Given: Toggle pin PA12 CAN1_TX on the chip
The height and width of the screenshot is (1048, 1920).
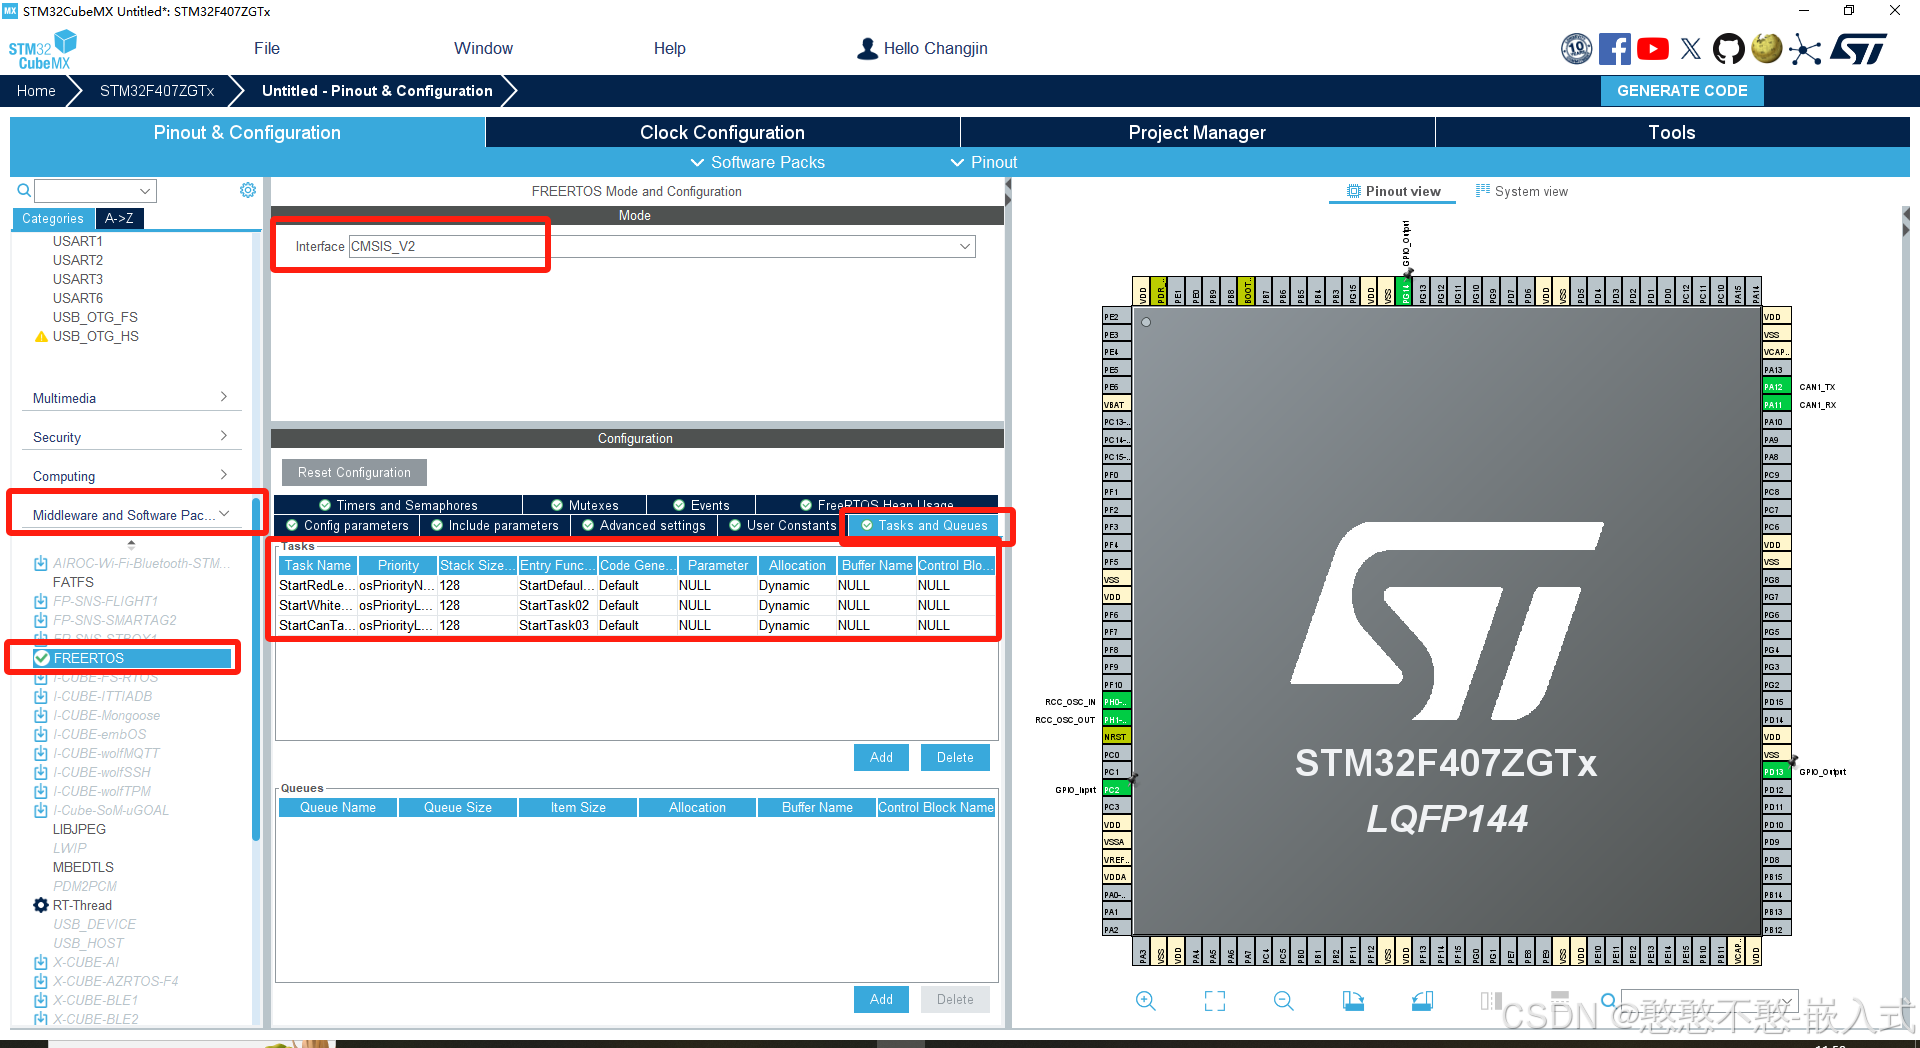Looking at the screenshot, I should pyautogui.click(x=1776, y=387).
